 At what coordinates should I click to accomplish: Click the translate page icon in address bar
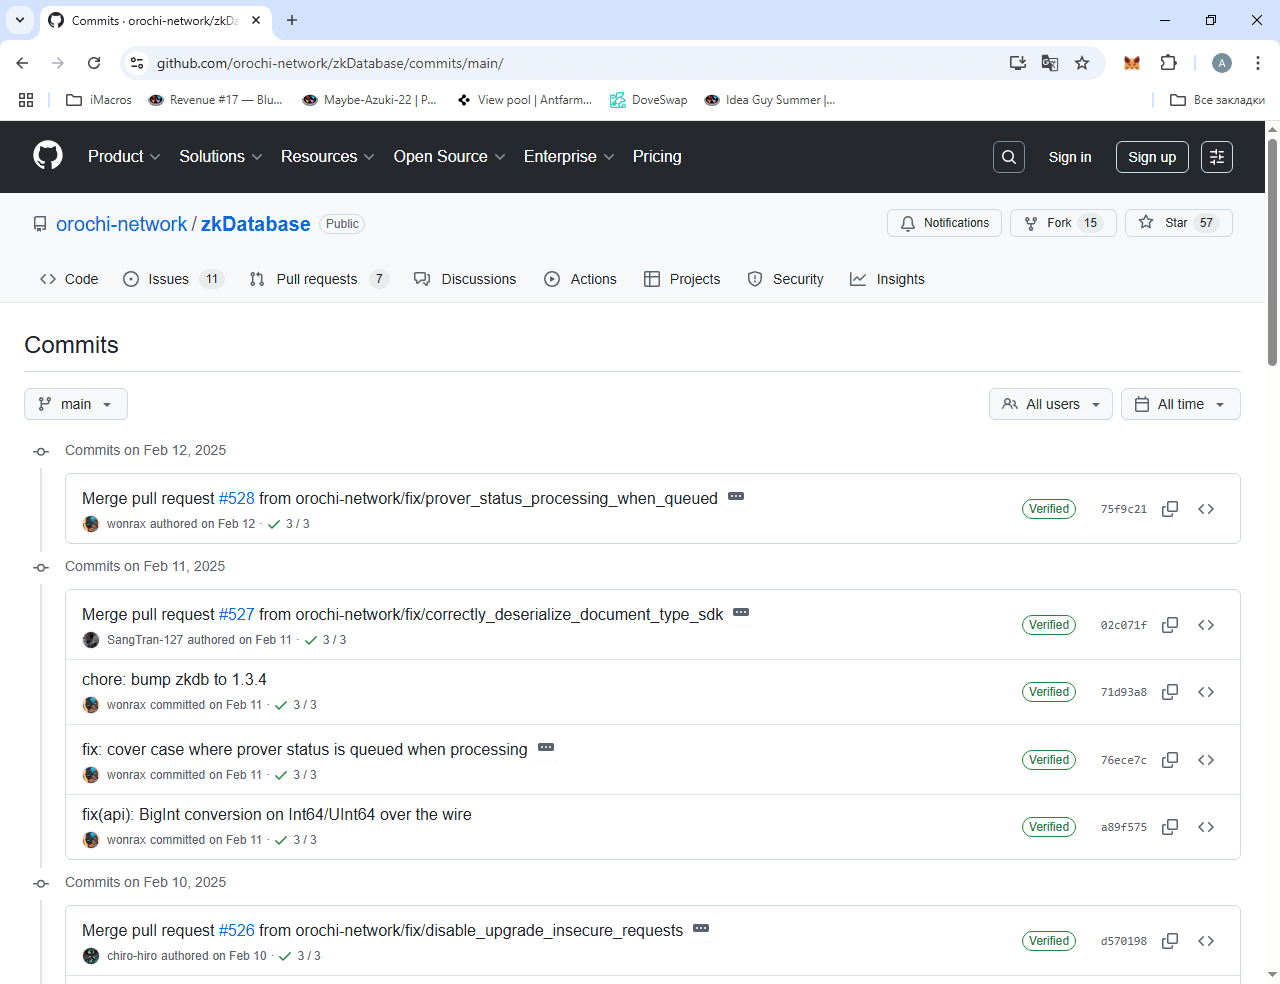(x=1050, y=63)
